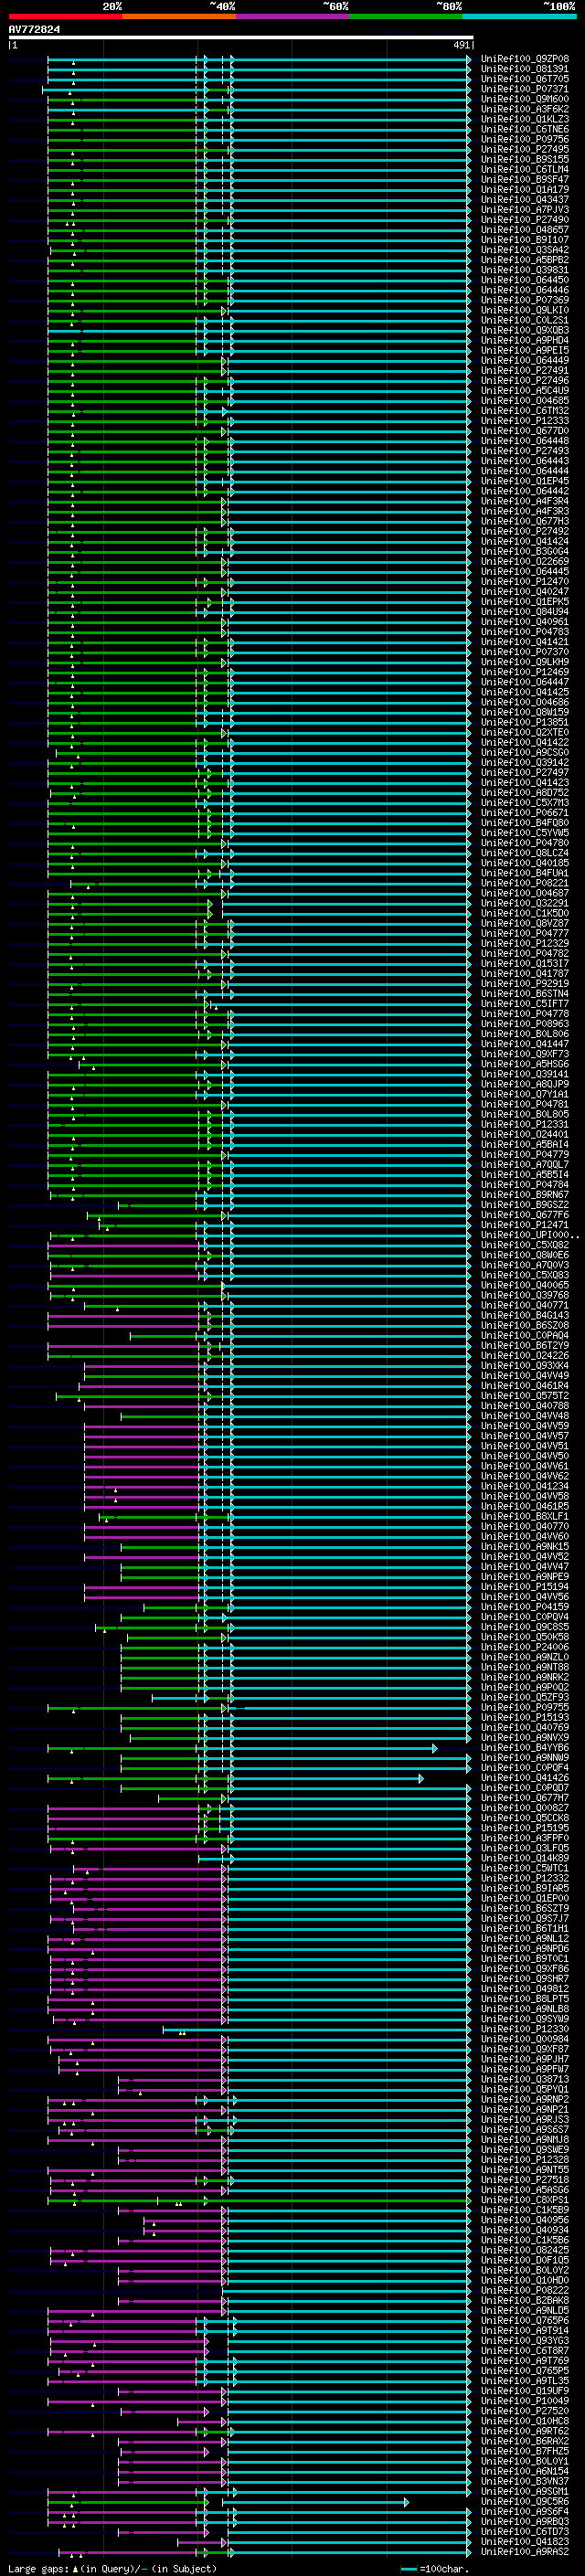Image resolution: width=585 pixels, height=2576 pixels.
Task: Select hit label UniRef100_Q41823
Action: tap(525, 2541)
